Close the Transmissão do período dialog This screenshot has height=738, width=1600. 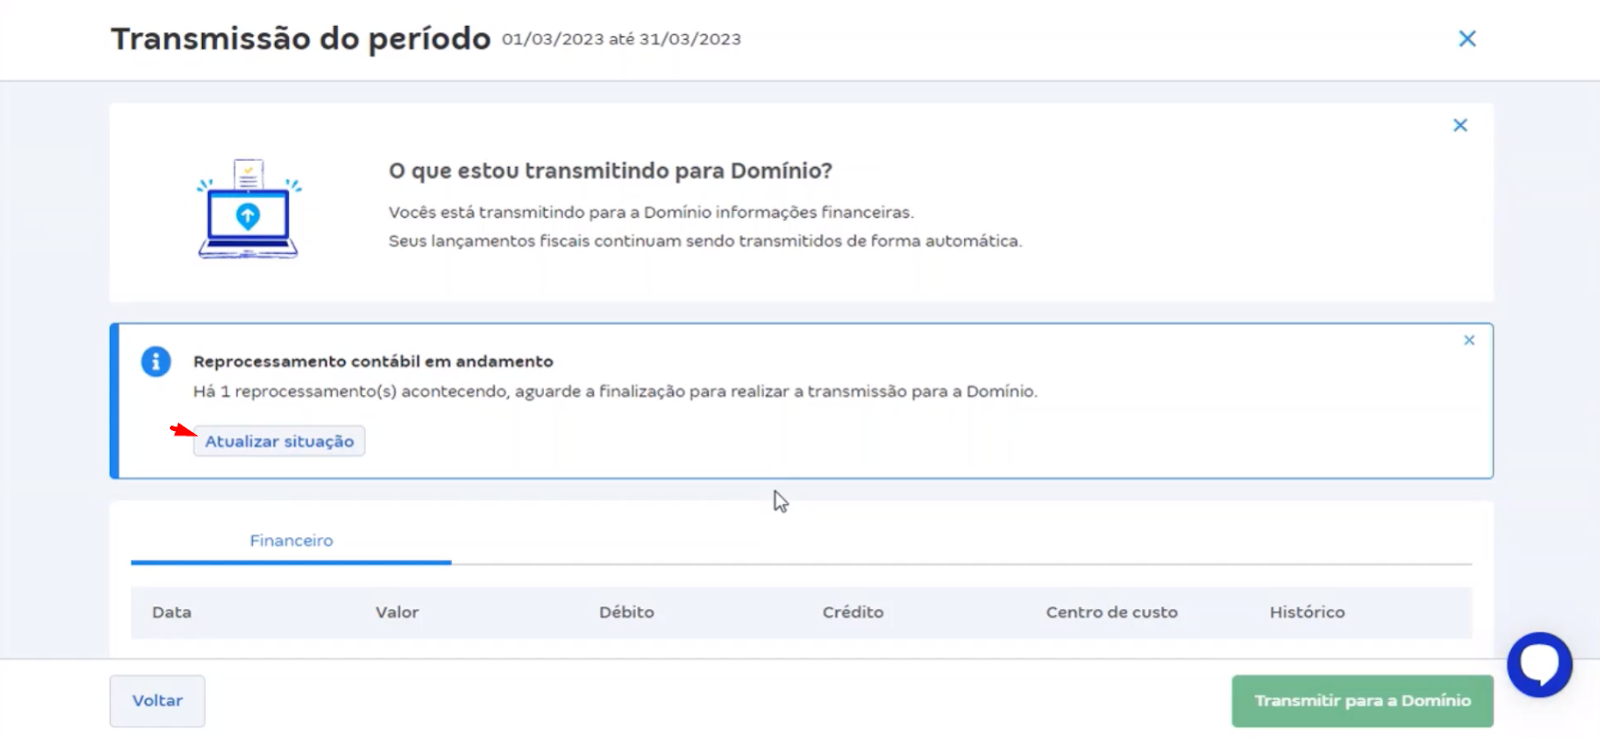click(1467, 39)
